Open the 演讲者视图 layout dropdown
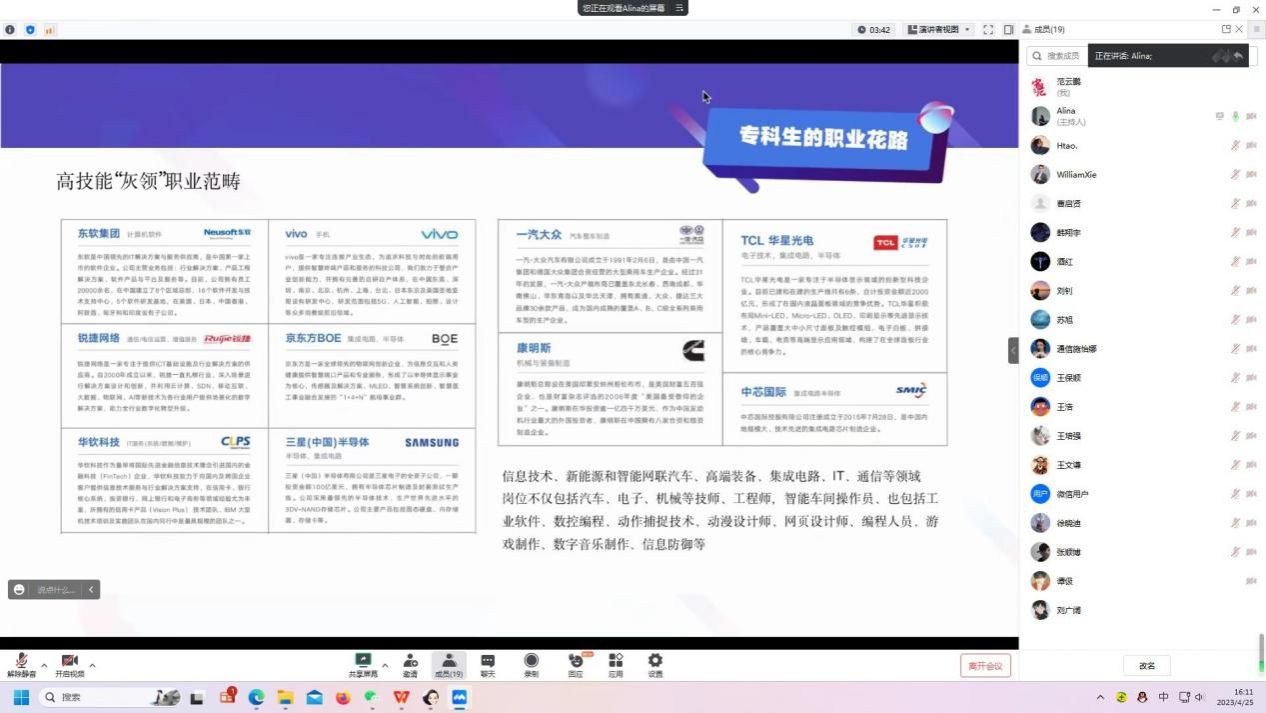The image size is (1266, 713). click(939, 29)
